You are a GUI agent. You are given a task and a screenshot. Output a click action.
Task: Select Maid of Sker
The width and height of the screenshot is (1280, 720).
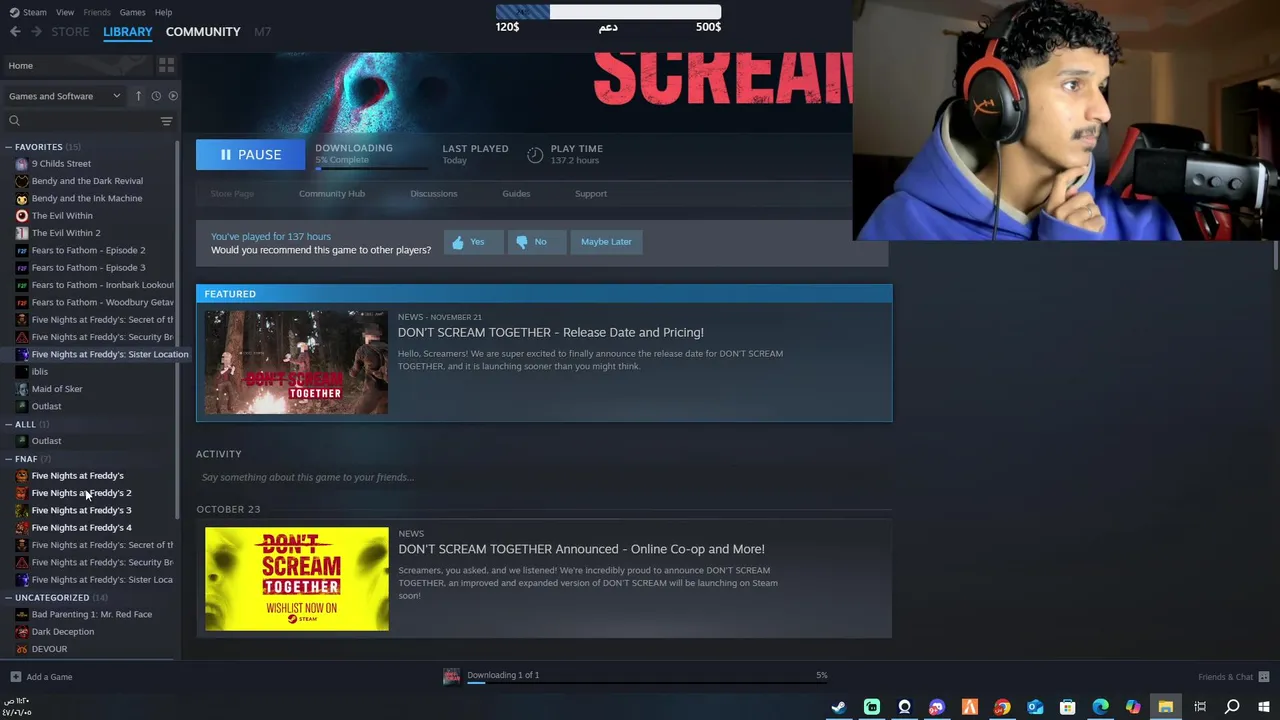57,389
